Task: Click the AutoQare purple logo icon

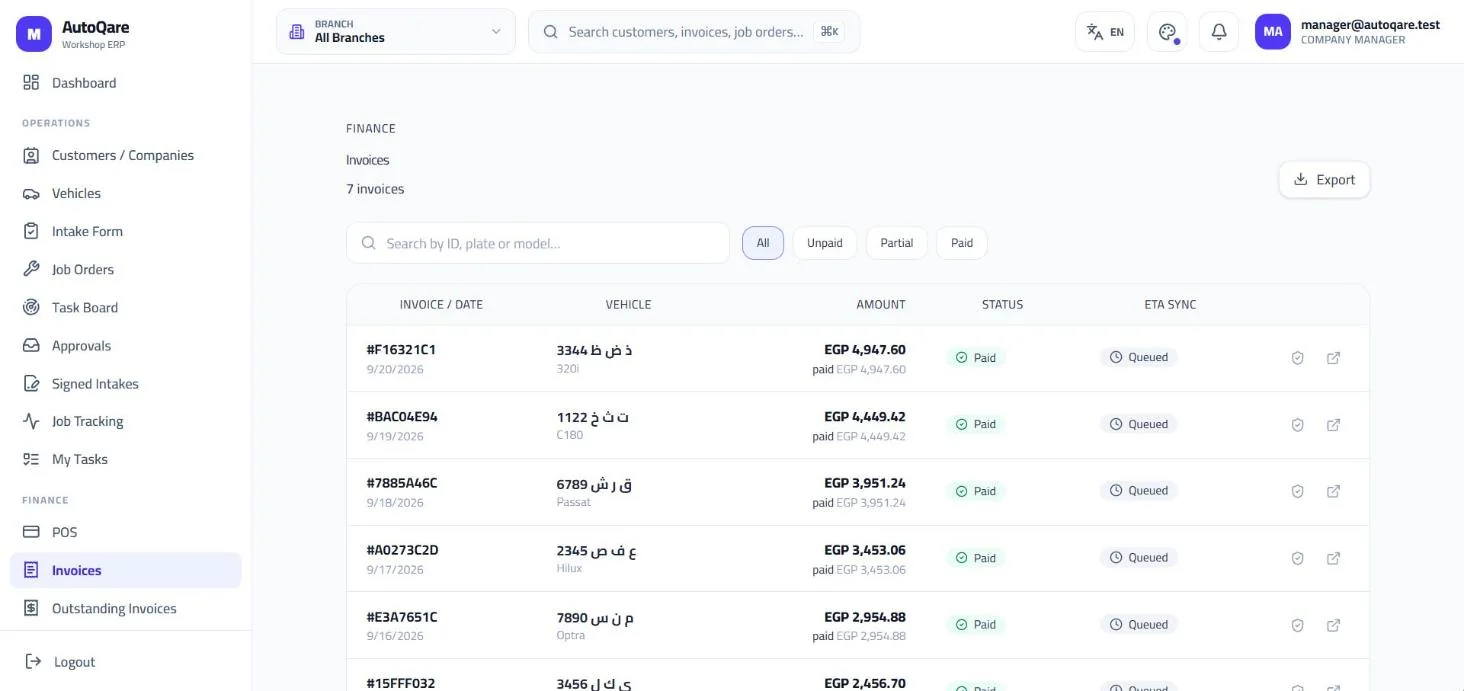Action: tap(33, 34)
